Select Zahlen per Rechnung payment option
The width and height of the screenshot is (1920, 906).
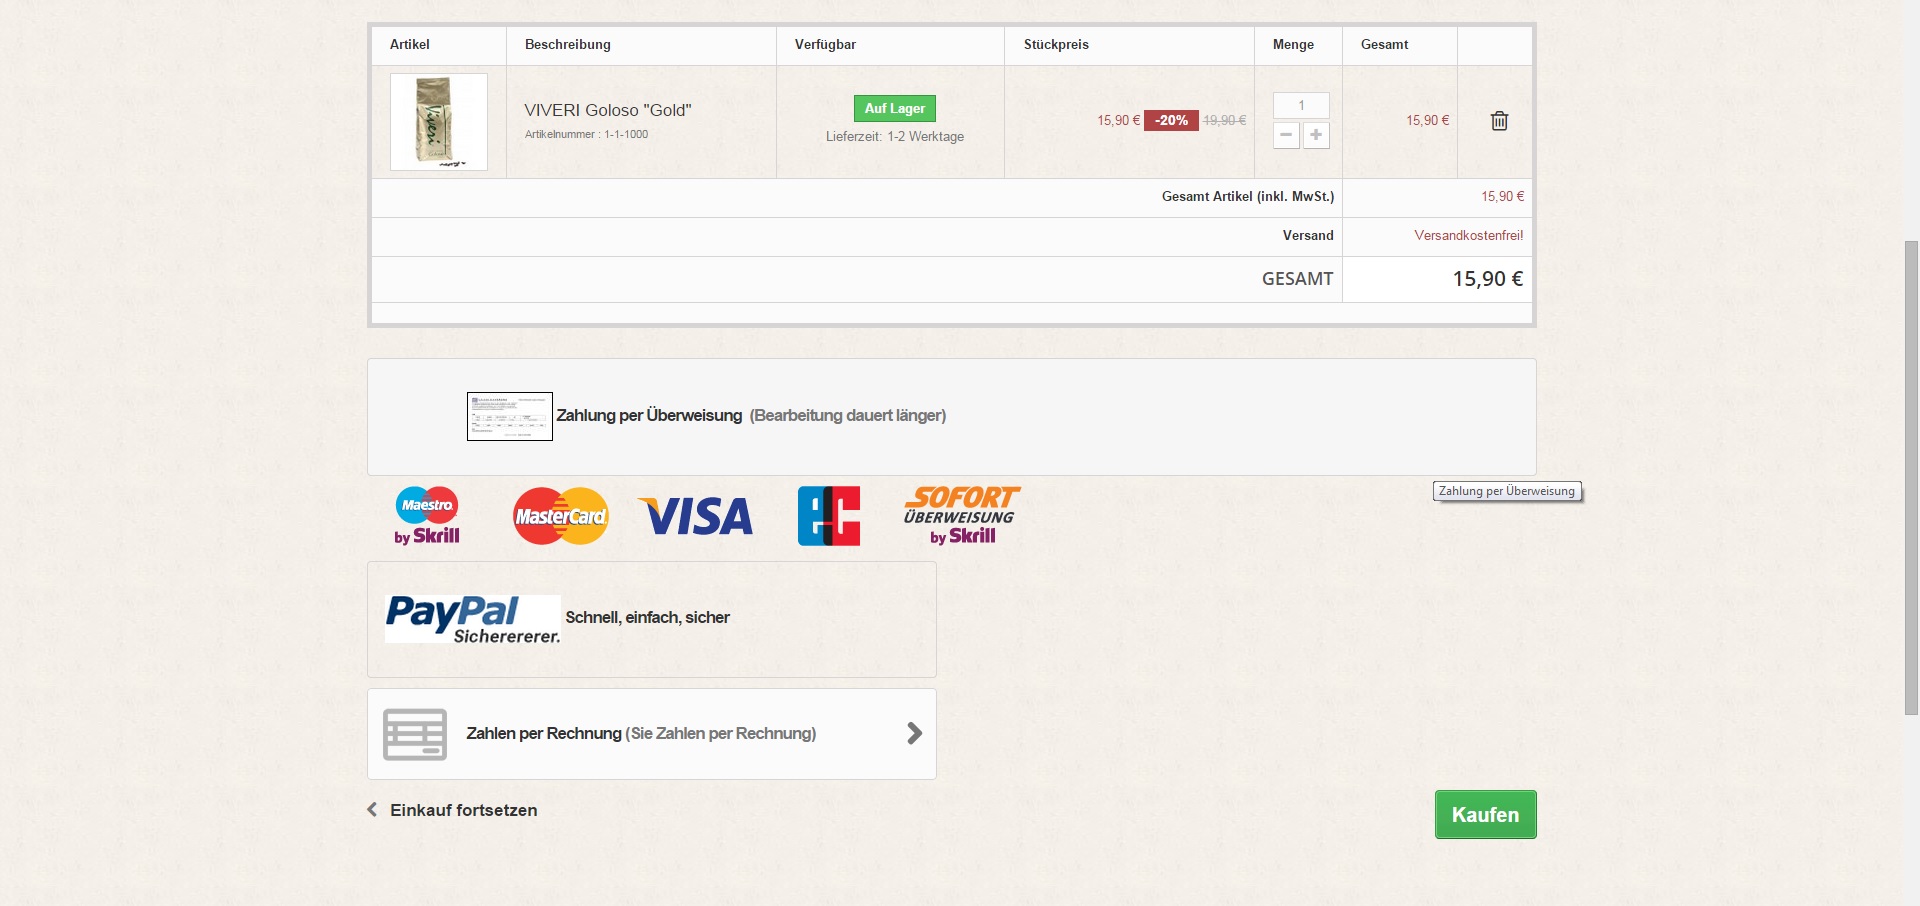pyautogui.click(x=652, y=734)
